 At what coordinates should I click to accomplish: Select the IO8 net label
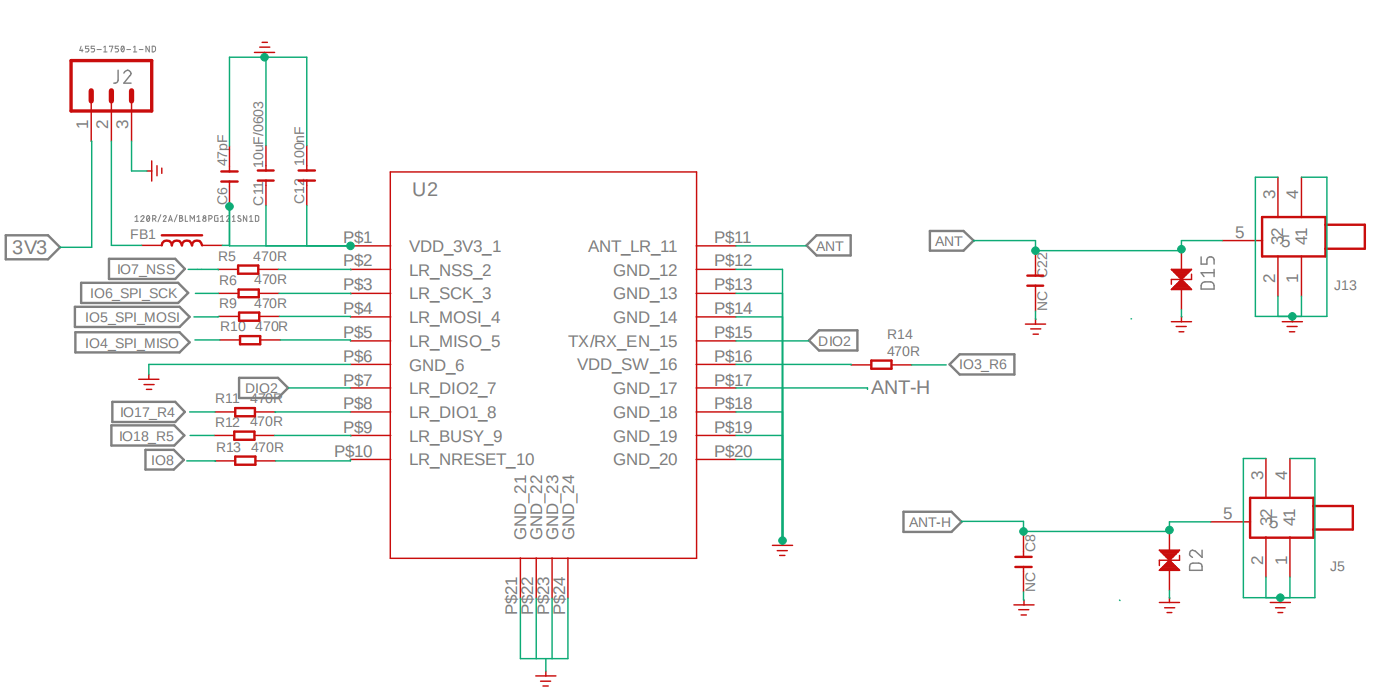click(x=163, y=460)
